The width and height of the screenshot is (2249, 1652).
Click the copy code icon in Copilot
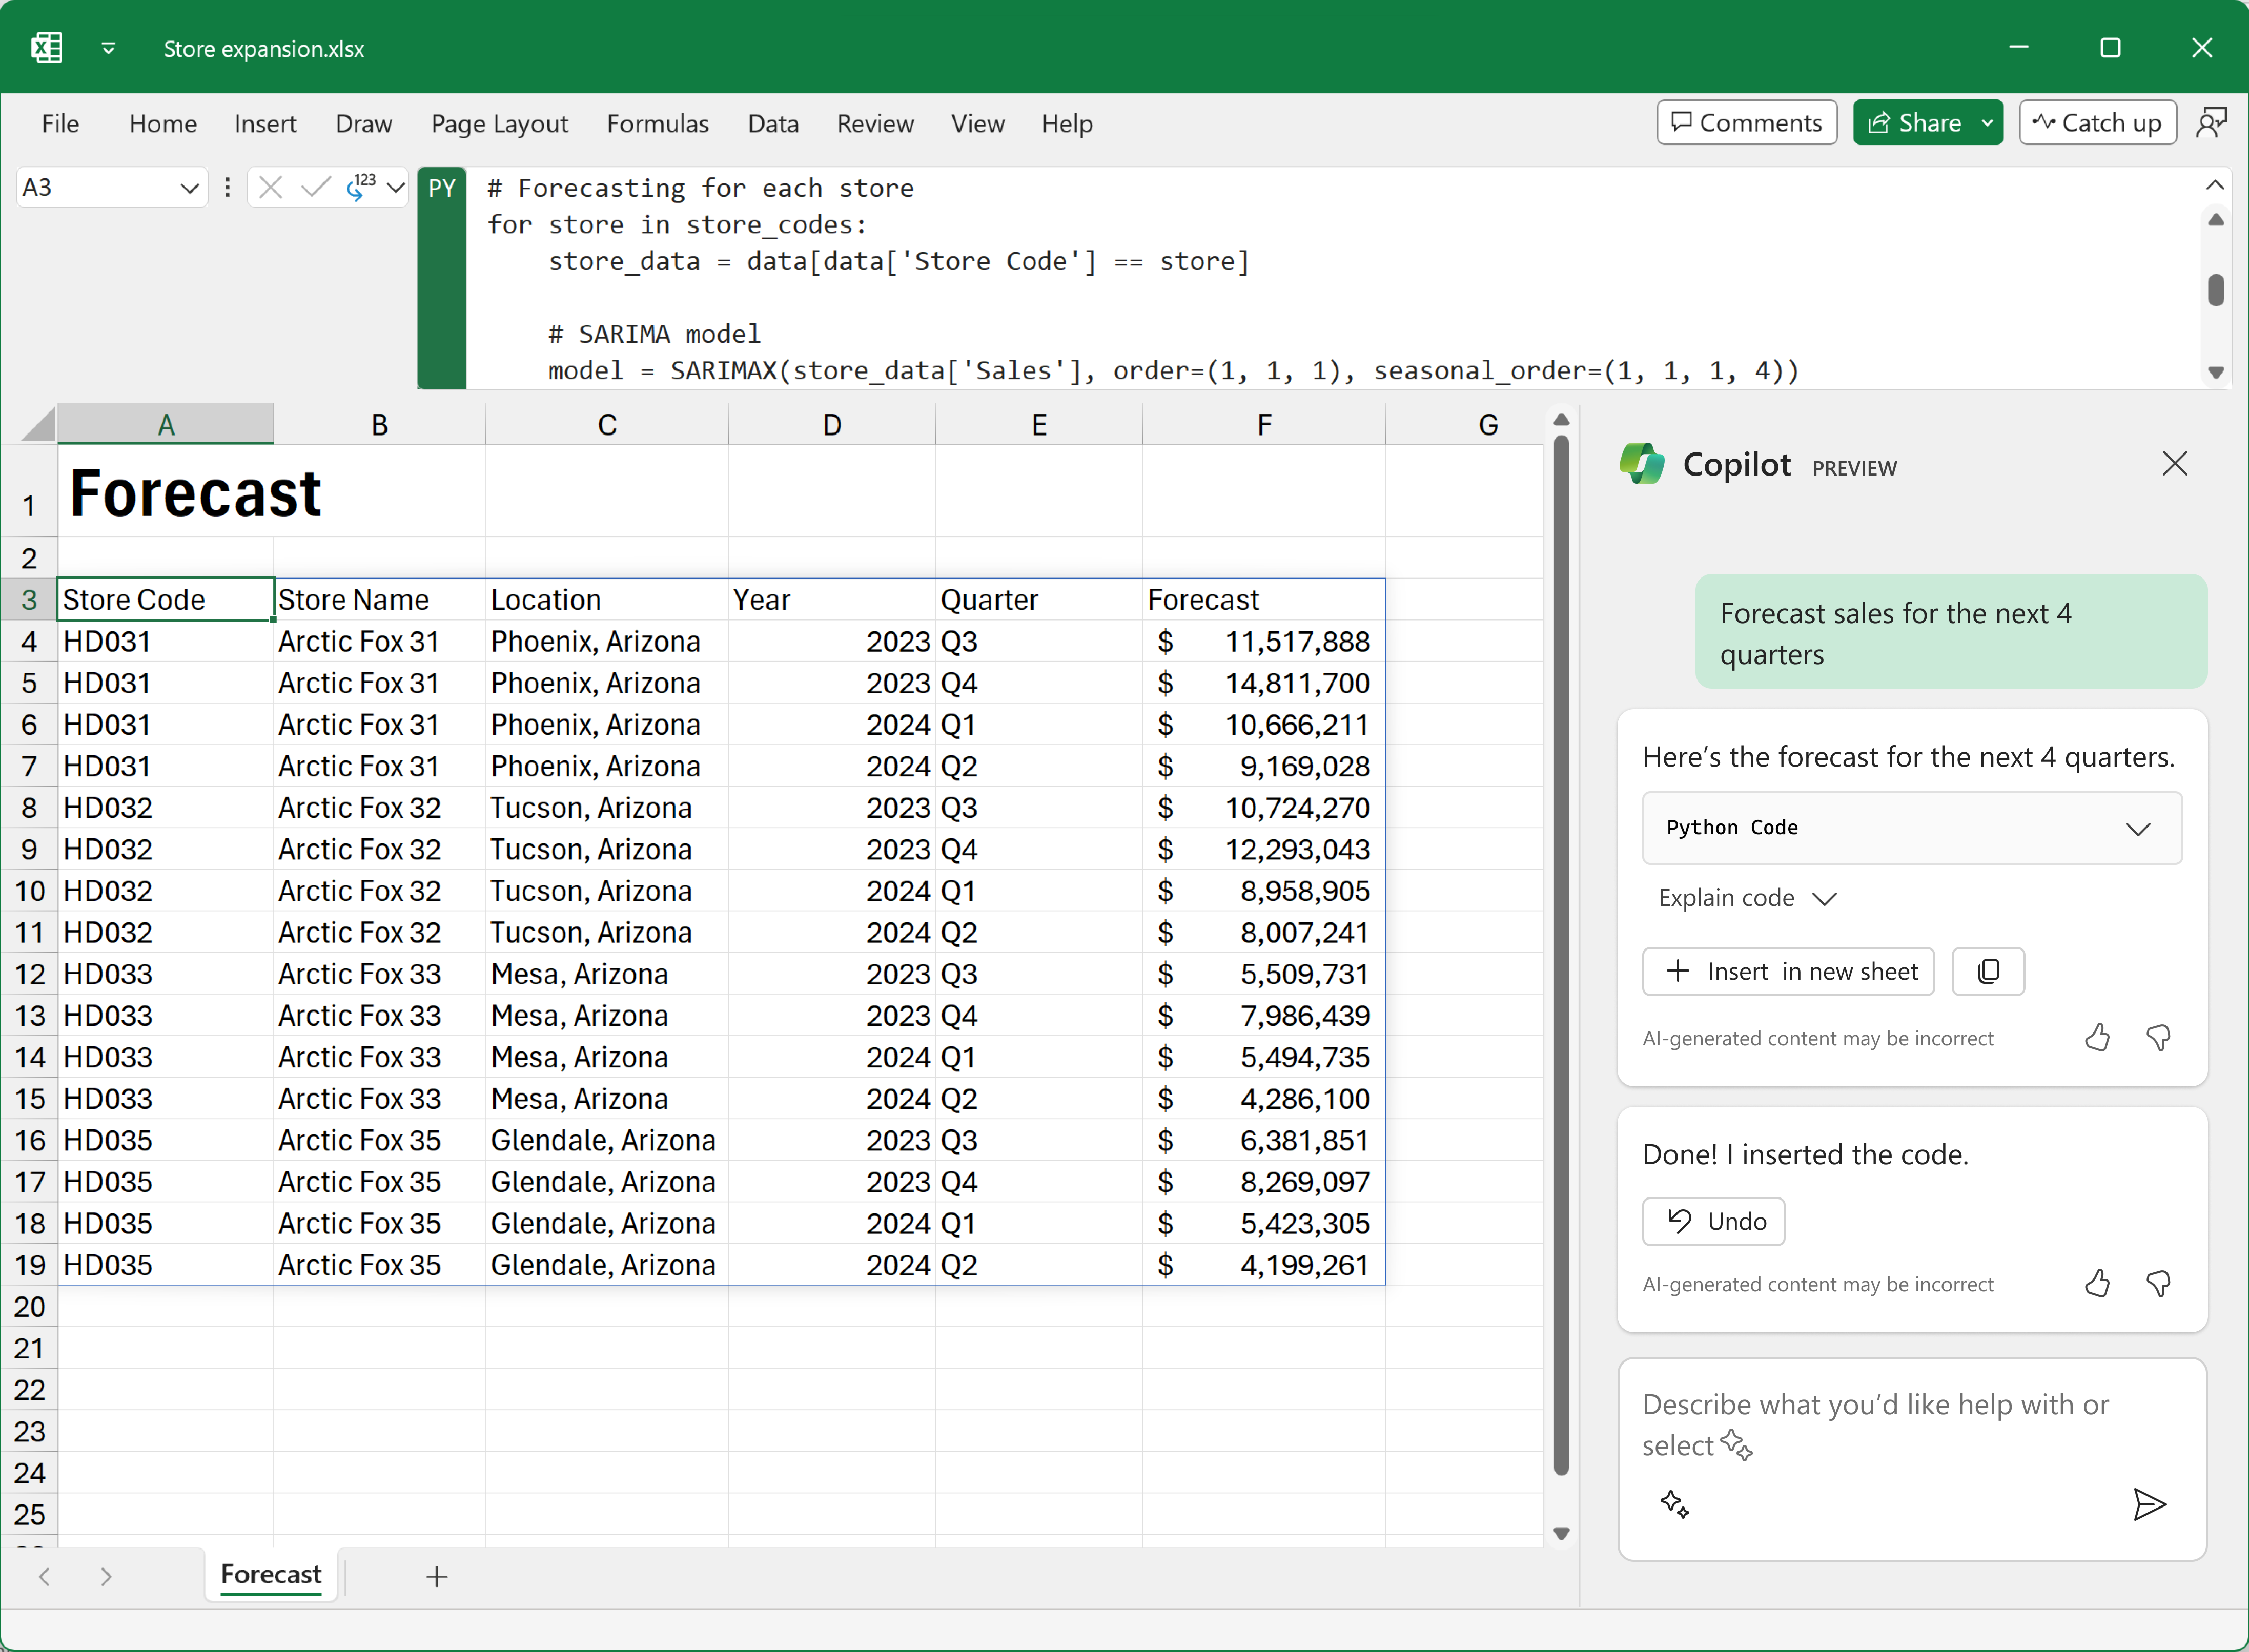pyautogui.click(x=1988, y=971)
